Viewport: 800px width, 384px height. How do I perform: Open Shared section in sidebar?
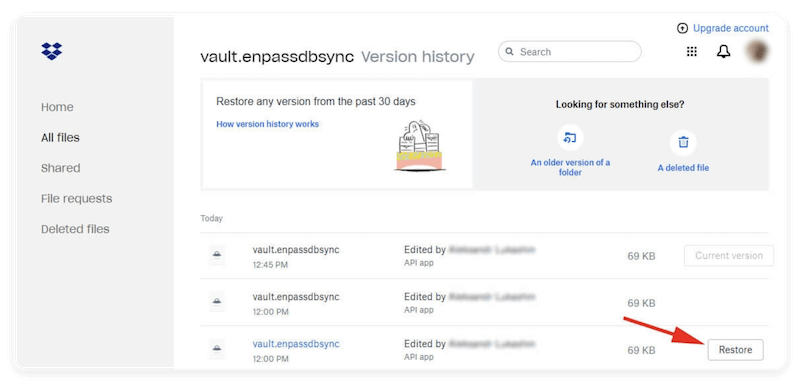pyautogui.click(x=61, y=168)
